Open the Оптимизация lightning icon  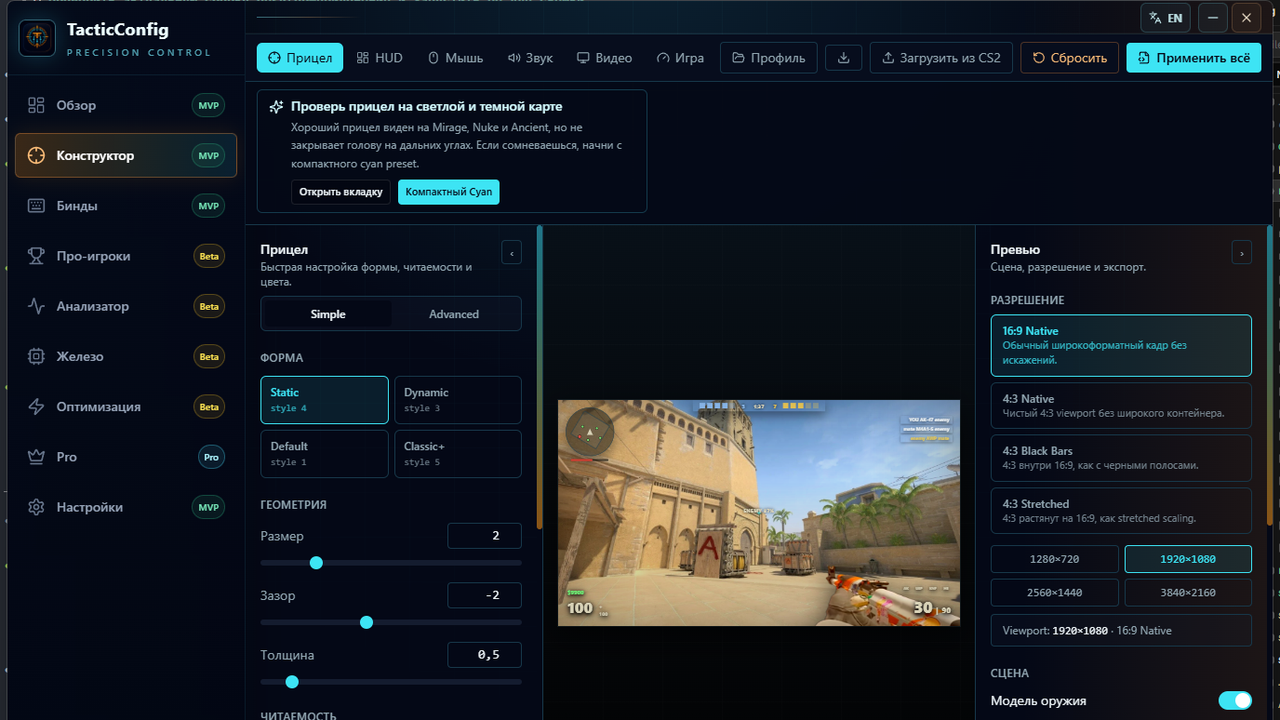tap(37, 407)
